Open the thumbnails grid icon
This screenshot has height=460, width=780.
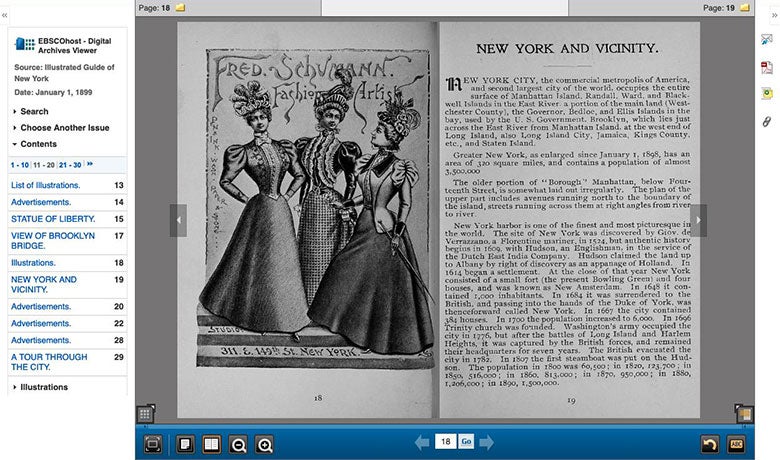coord(145,414)
